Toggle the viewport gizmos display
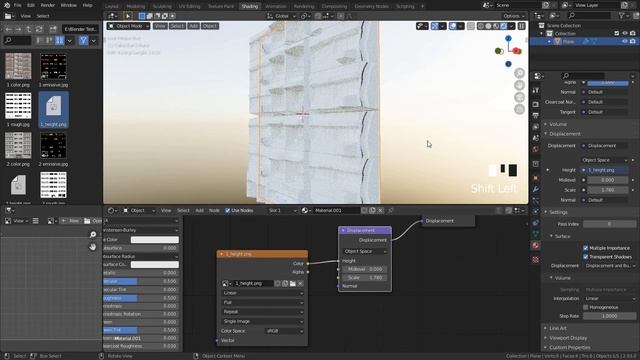The height and width of the screenshot is (360, 640). 435,26
